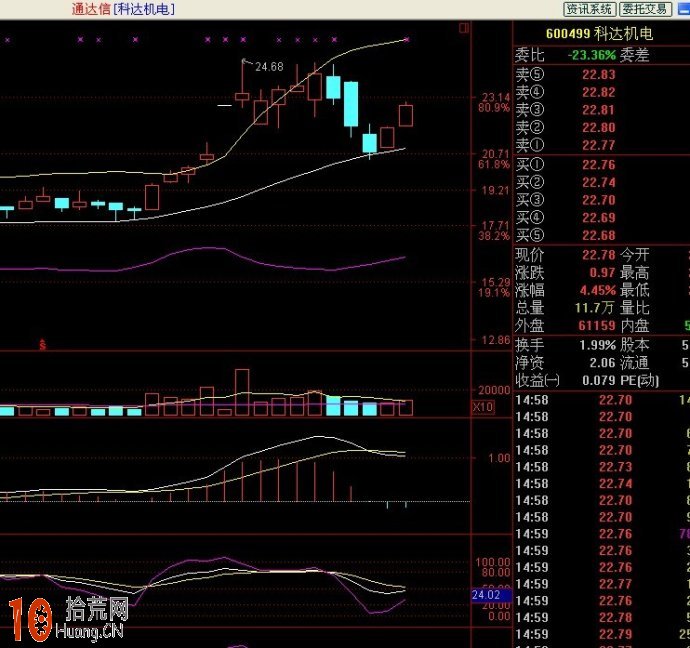
Task: Select the 买① bid price 22.76
Action: 598,165
